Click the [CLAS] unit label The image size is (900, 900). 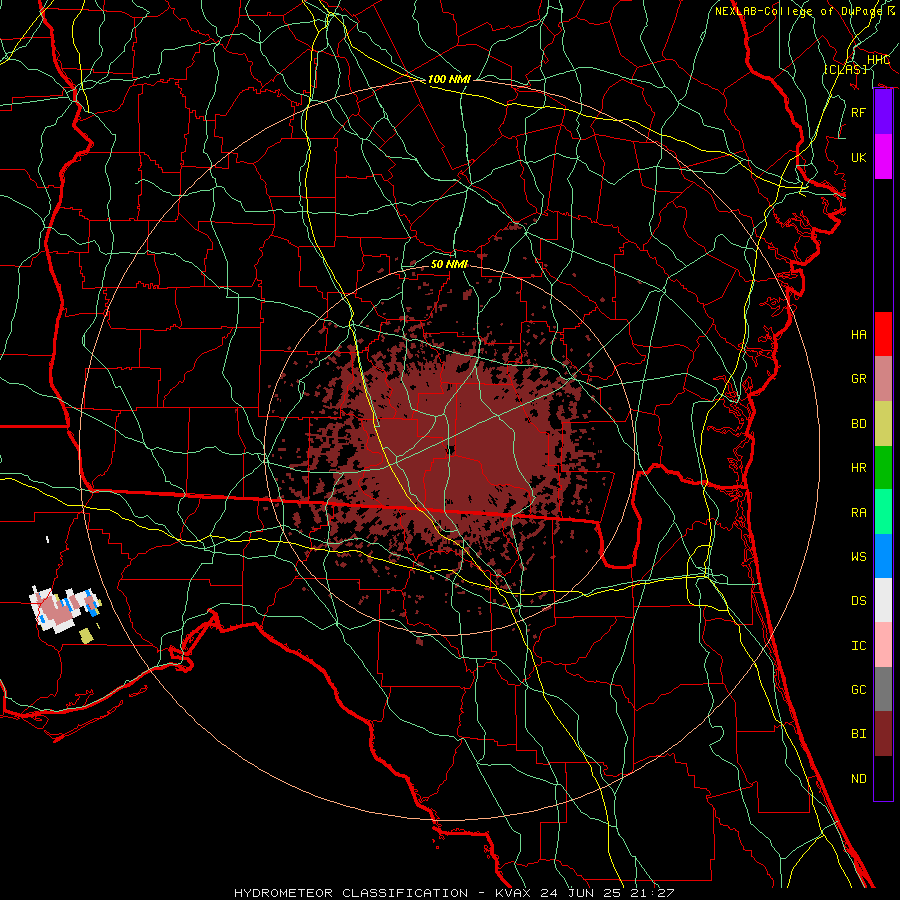845,69
